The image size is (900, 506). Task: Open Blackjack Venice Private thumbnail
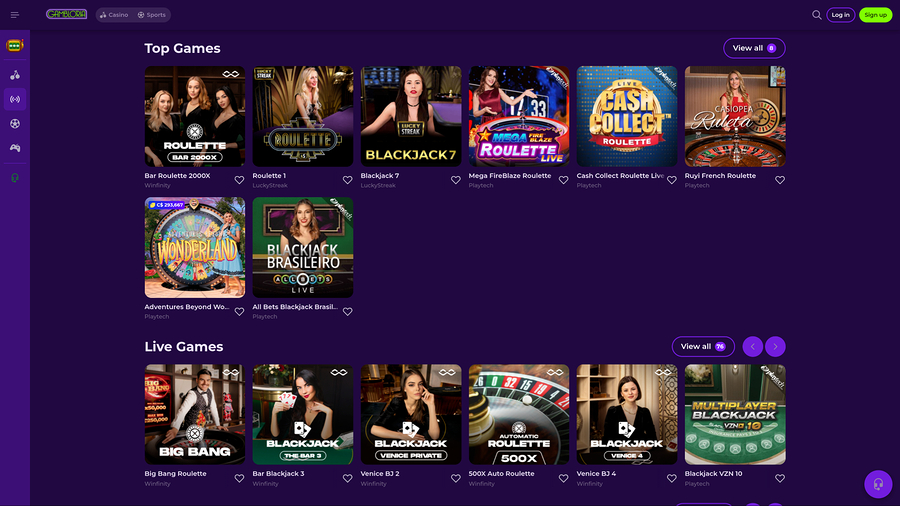[x=411, y=414]
